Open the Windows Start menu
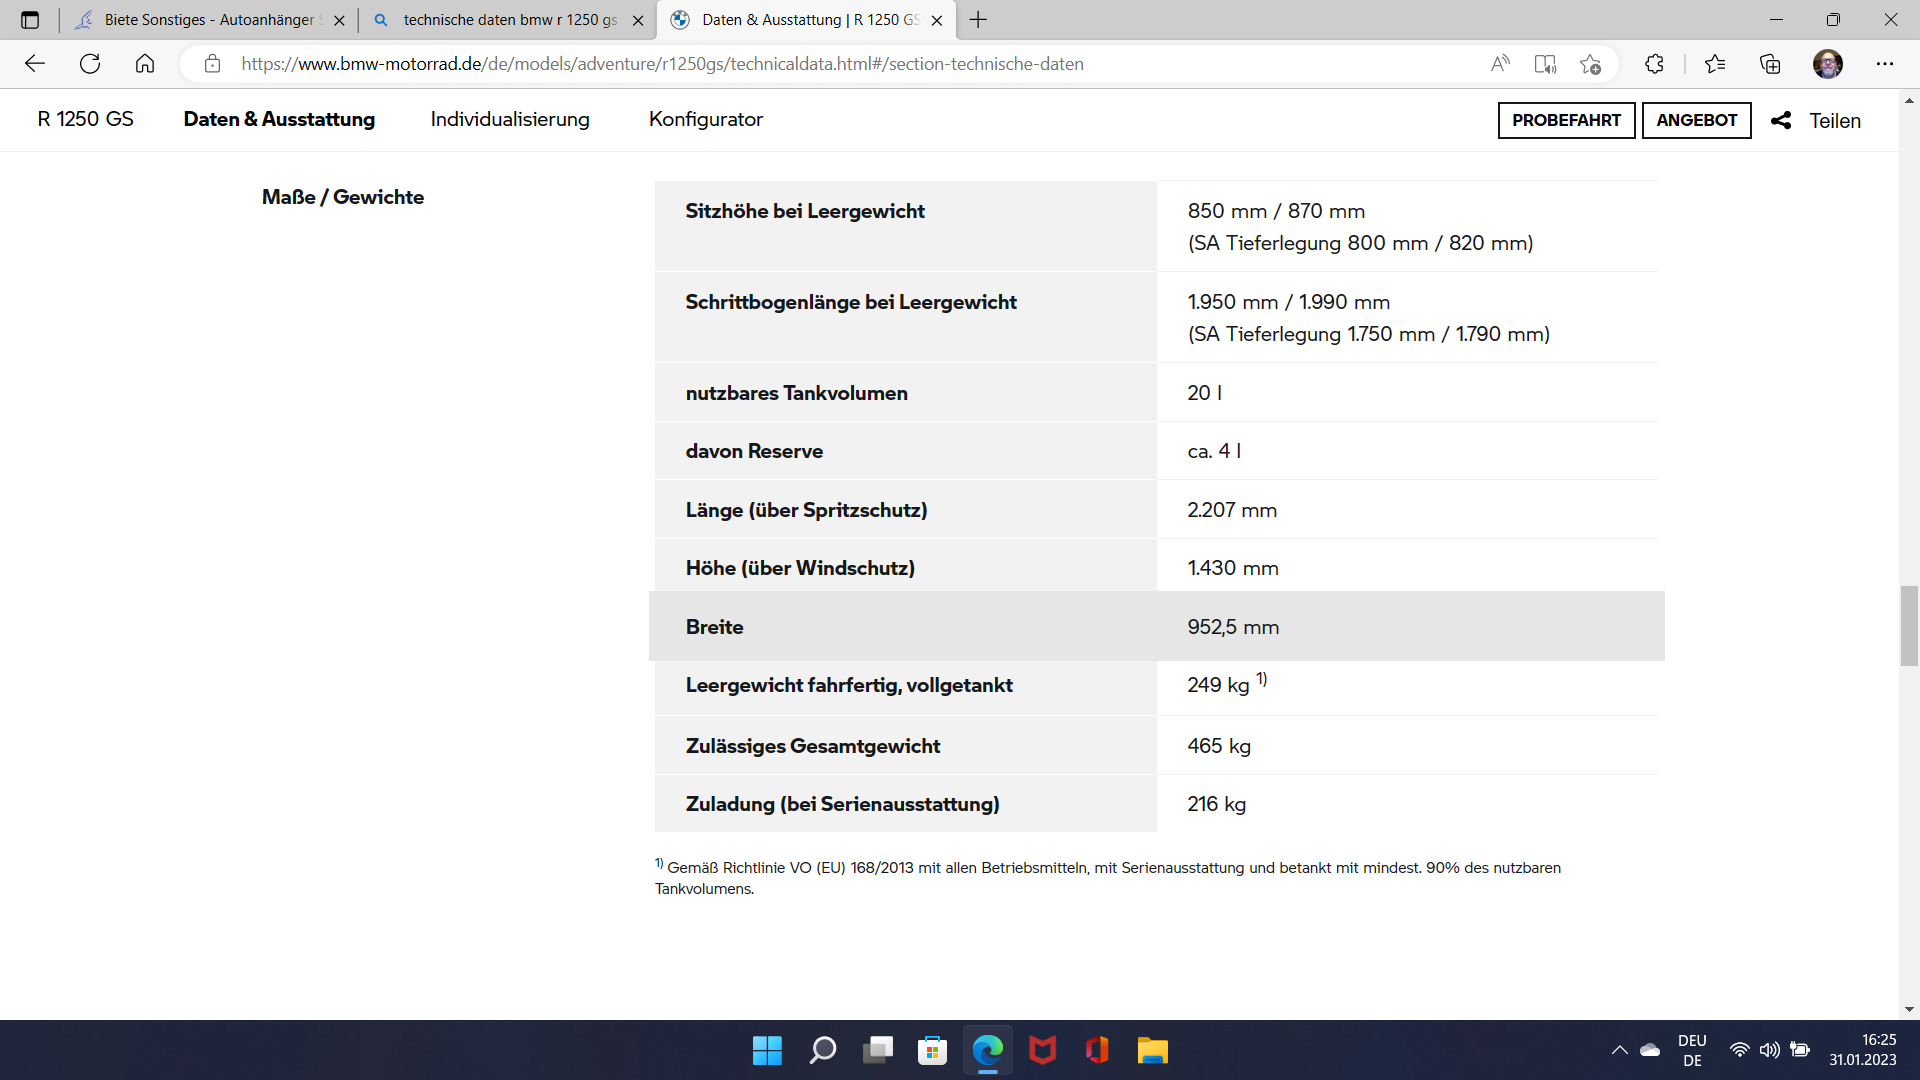This screenshot has width=1920, height=1080. pos(767,1050)
